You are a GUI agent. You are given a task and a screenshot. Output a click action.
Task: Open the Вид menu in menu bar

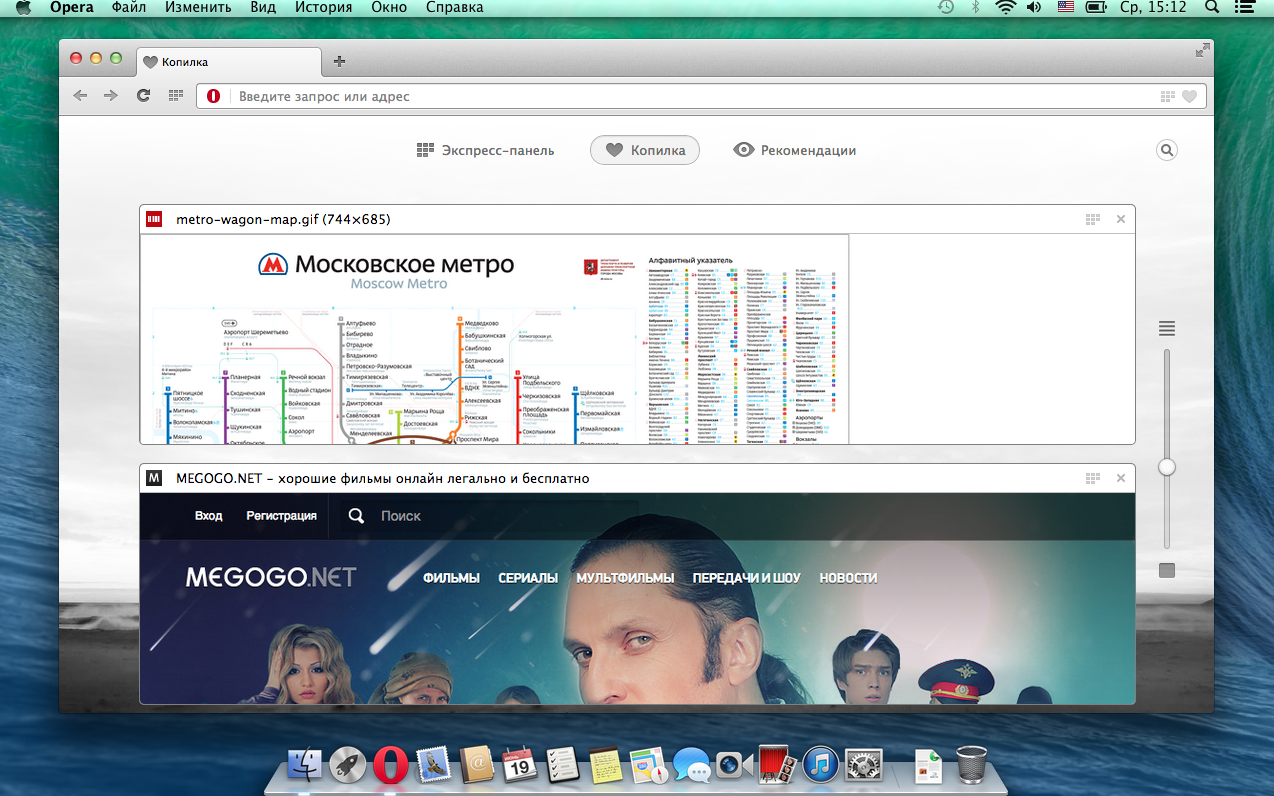coord(263,8)
